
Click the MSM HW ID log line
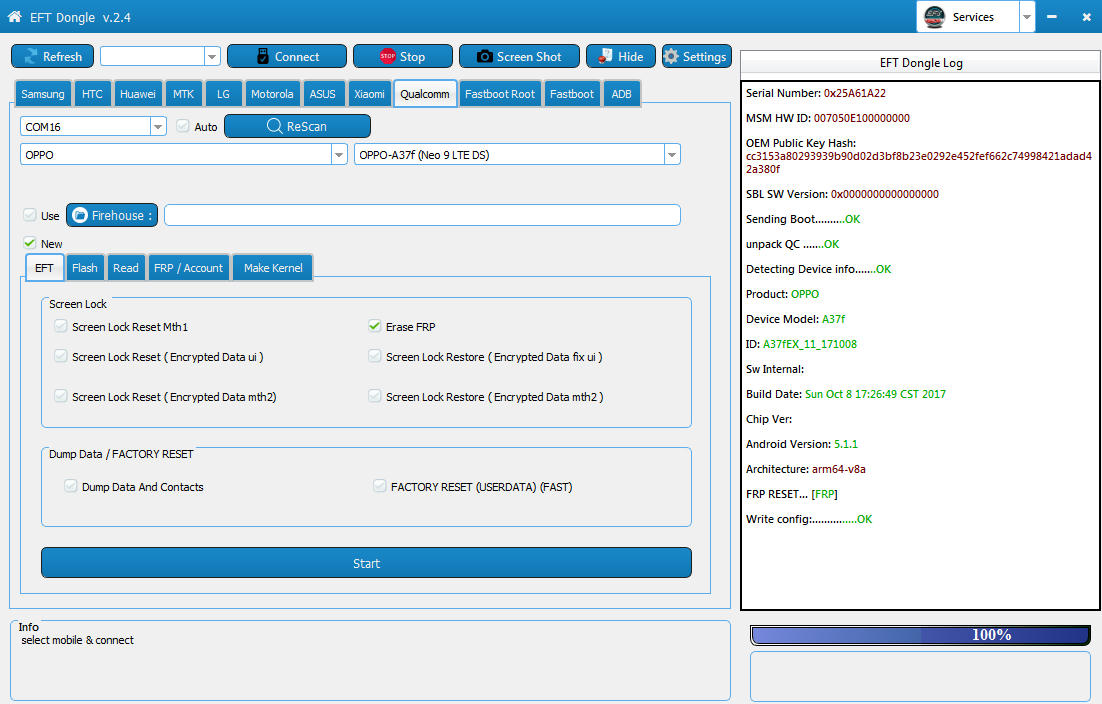click(827, 118)
